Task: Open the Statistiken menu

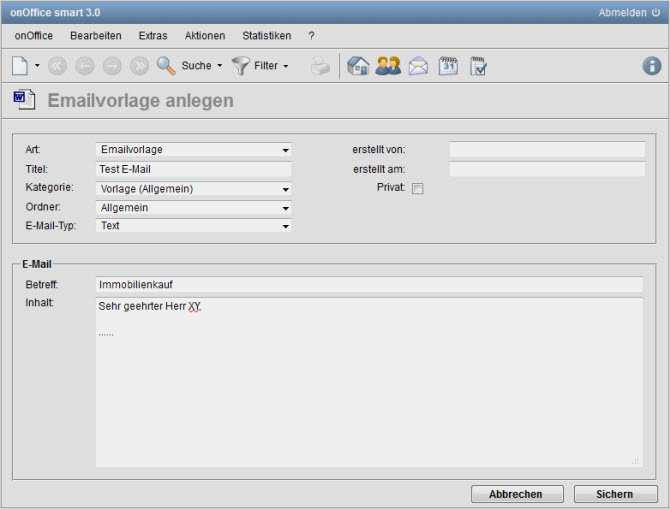Action: 266,36
